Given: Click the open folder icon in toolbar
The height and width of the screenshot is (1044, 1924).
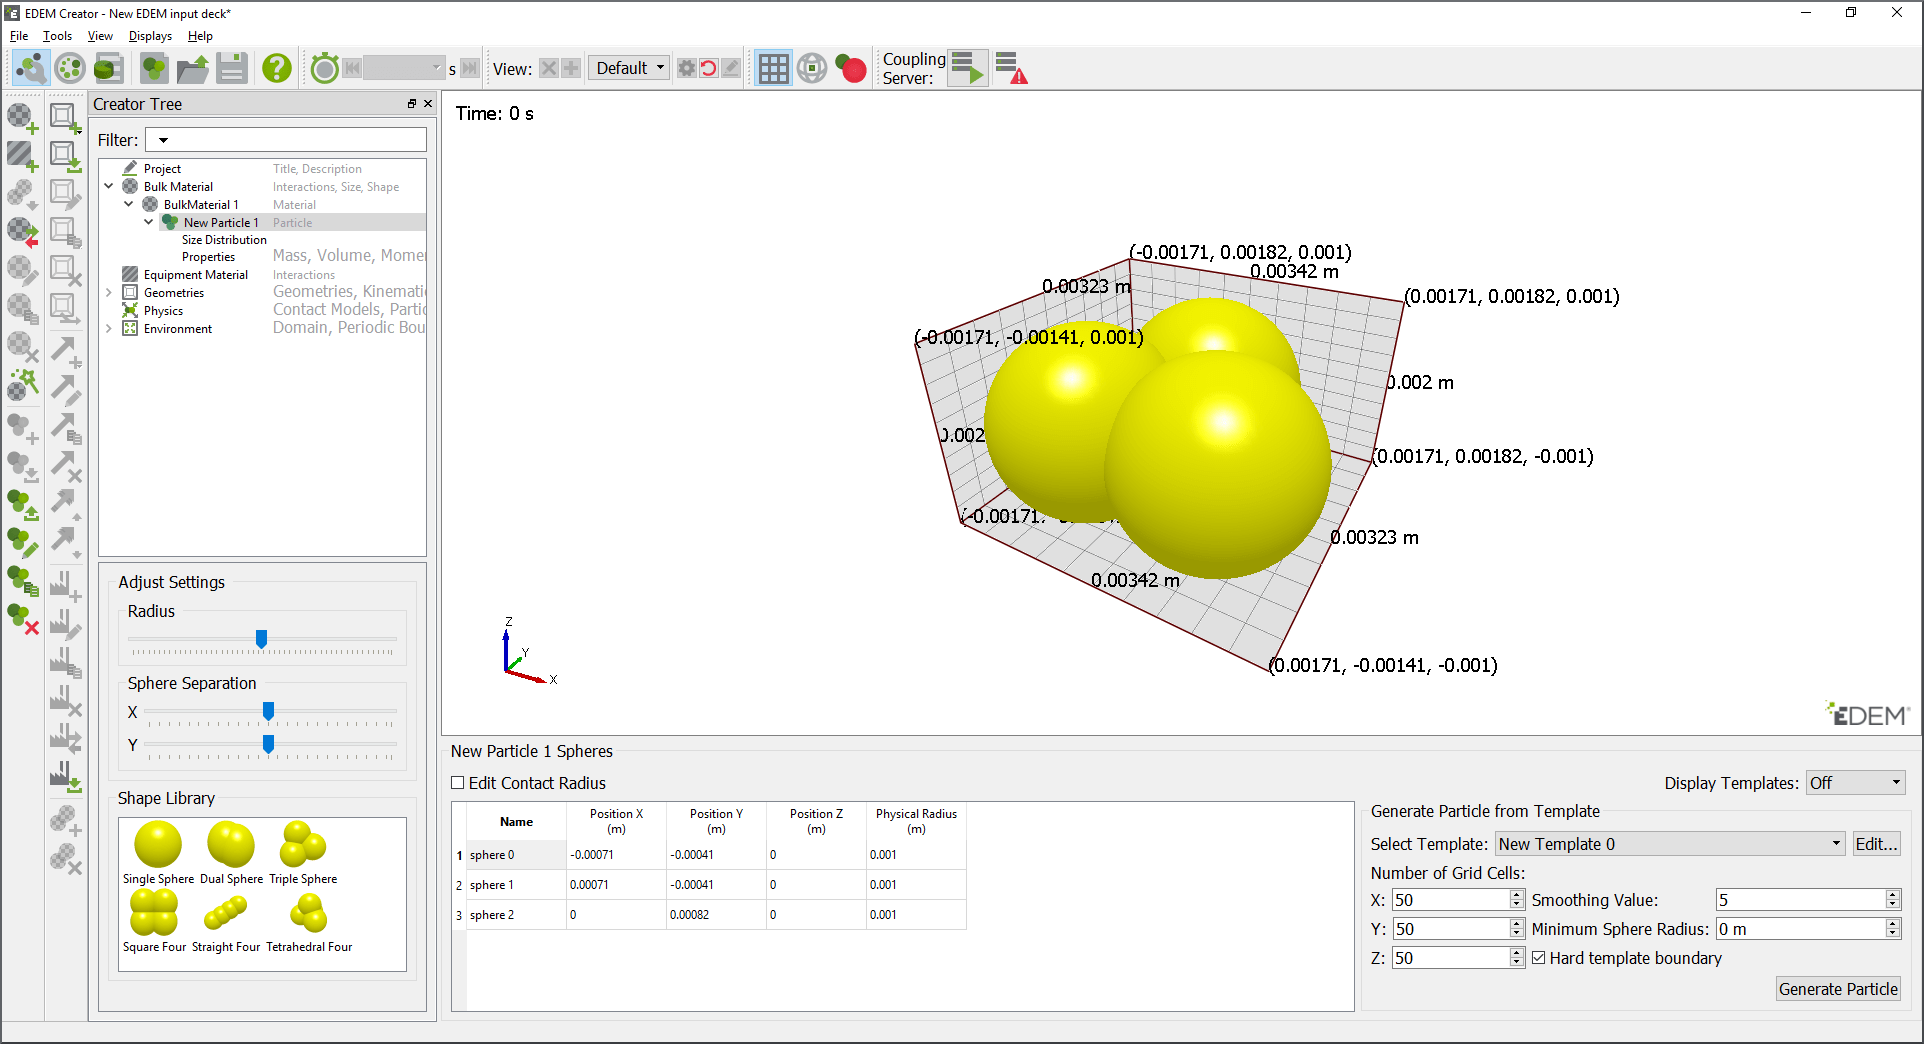Looking at the screenshot, I should (x=192, y=68).
